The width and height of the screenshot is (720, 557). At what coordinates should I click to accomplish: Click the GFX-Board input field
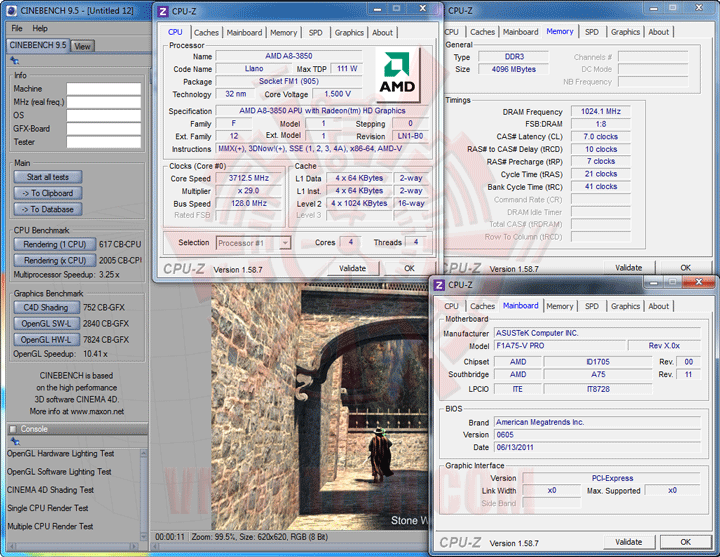(104, 129)
